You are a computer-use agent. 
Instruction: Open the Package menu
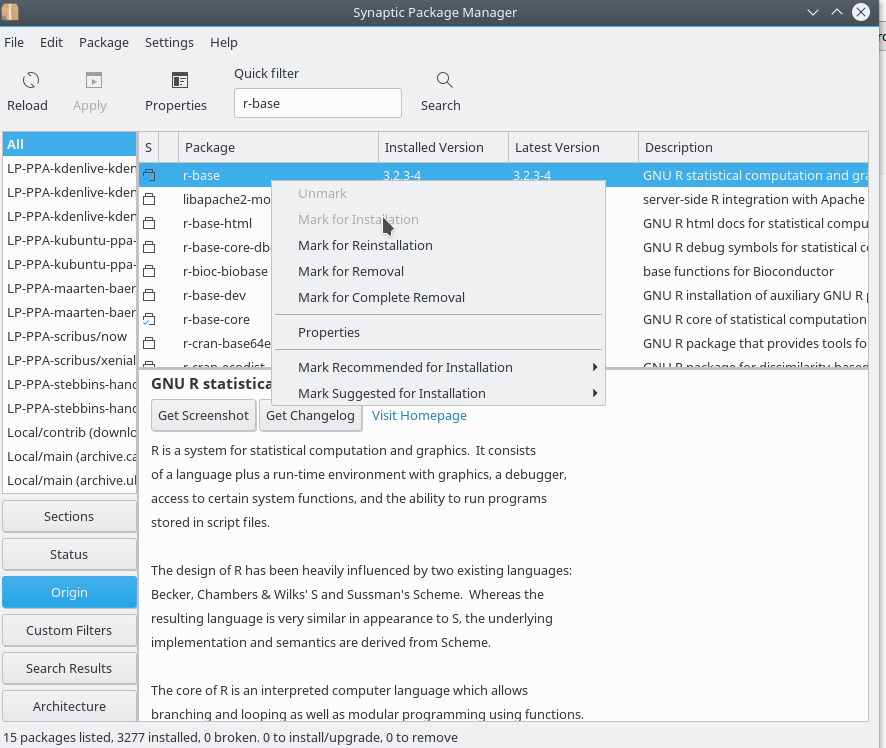coord(104,42)
